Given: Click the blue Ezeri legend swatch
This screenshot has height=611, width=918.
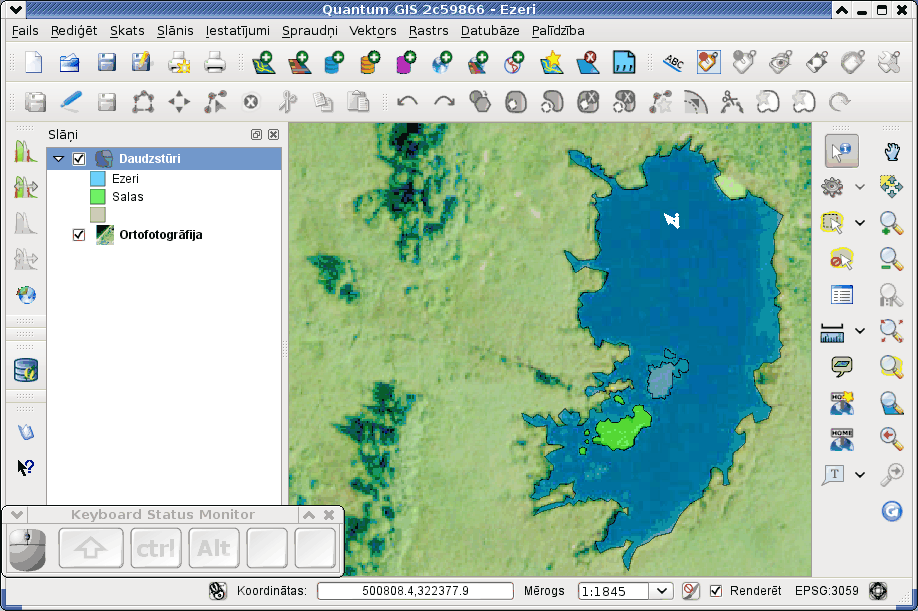Looking at the screenshot, I should [x=98, y=179].
